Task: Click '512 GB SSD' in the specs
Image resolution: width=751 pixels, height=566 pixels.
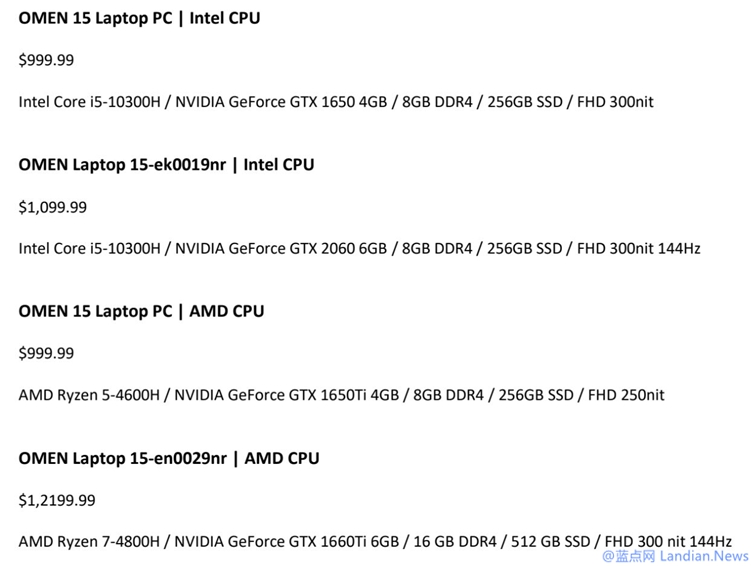Action: pos(552,540)
